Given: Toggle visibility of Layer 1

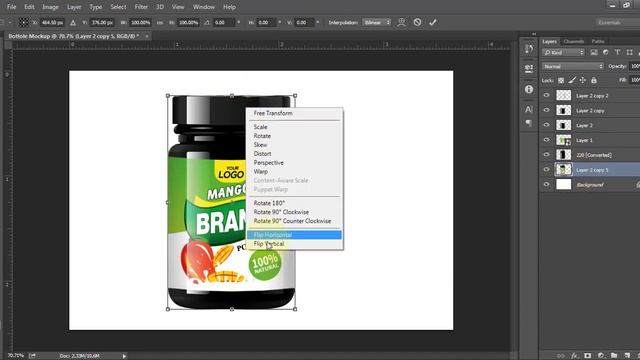Looking at the screenshot, I should pos(547,140).
